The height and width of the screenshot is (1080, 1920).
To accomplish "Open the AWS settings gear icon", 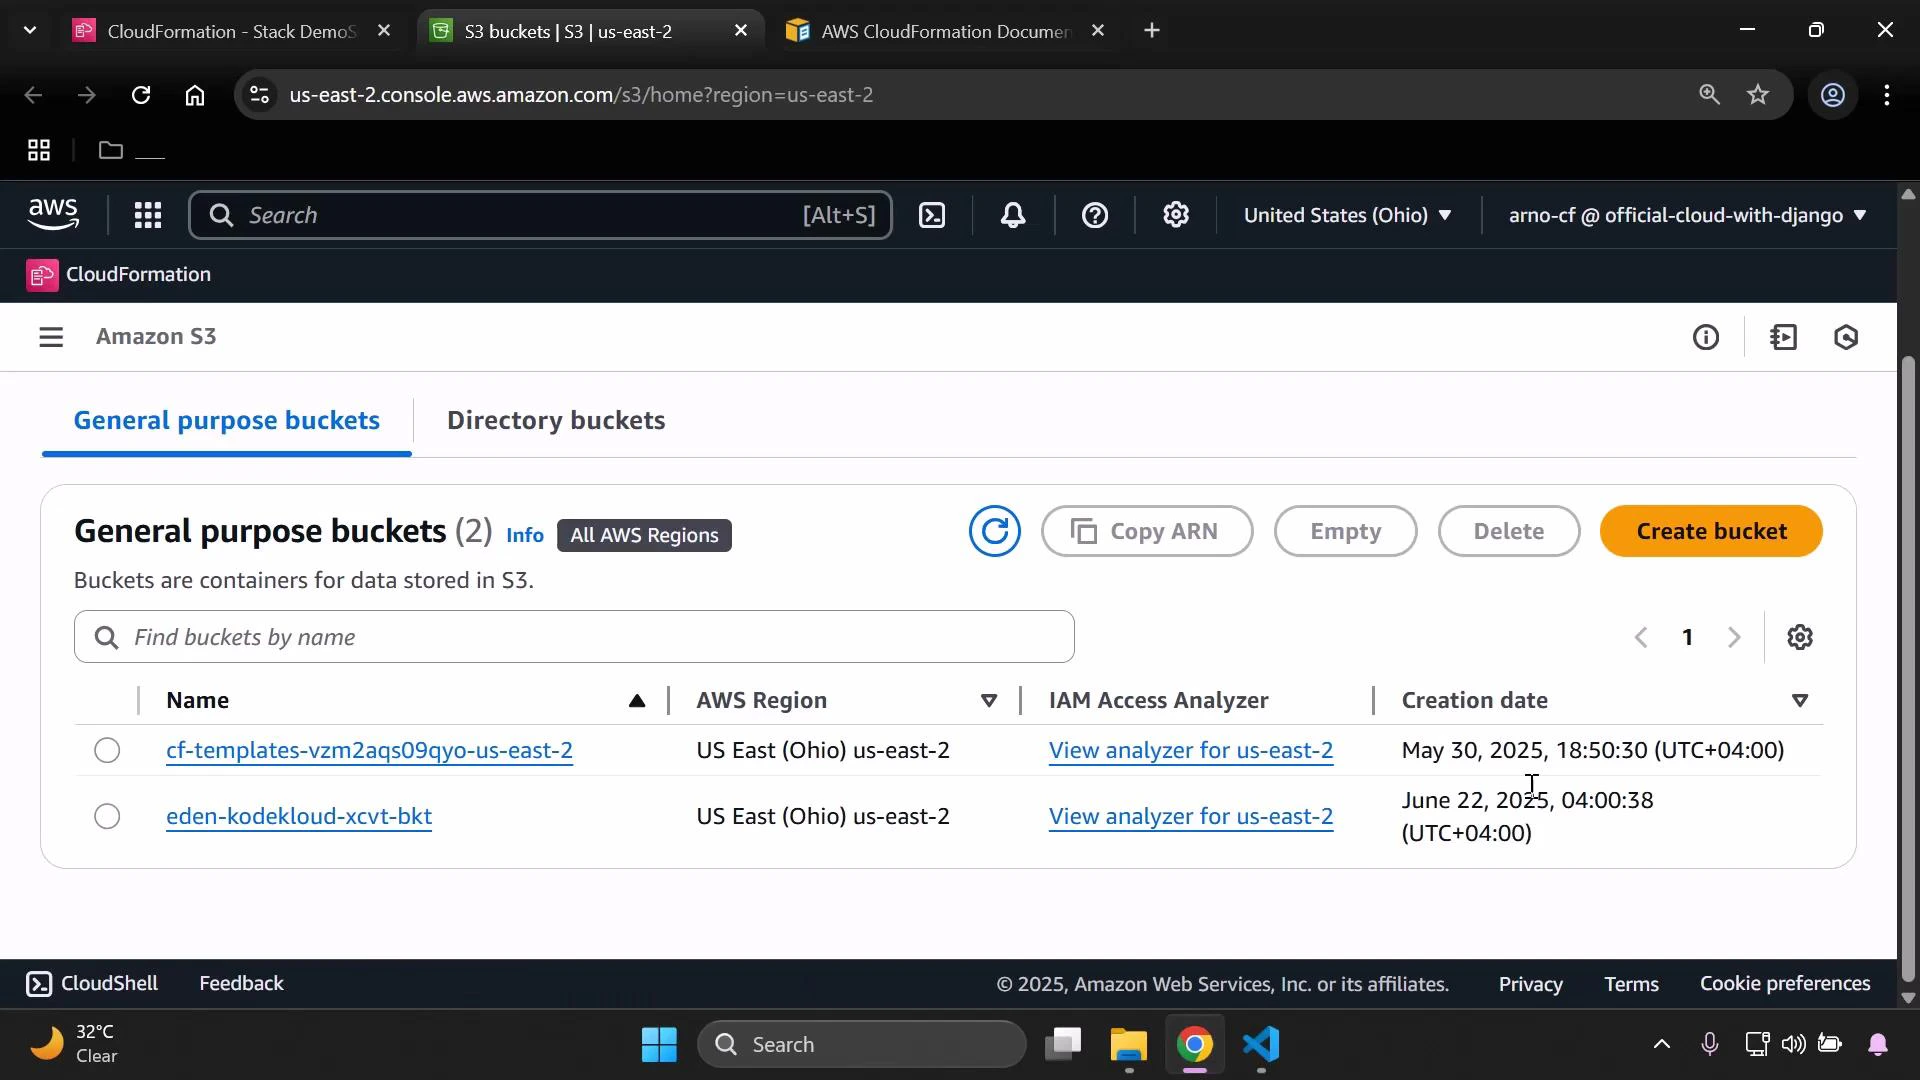I will (x=1176, y=215).
